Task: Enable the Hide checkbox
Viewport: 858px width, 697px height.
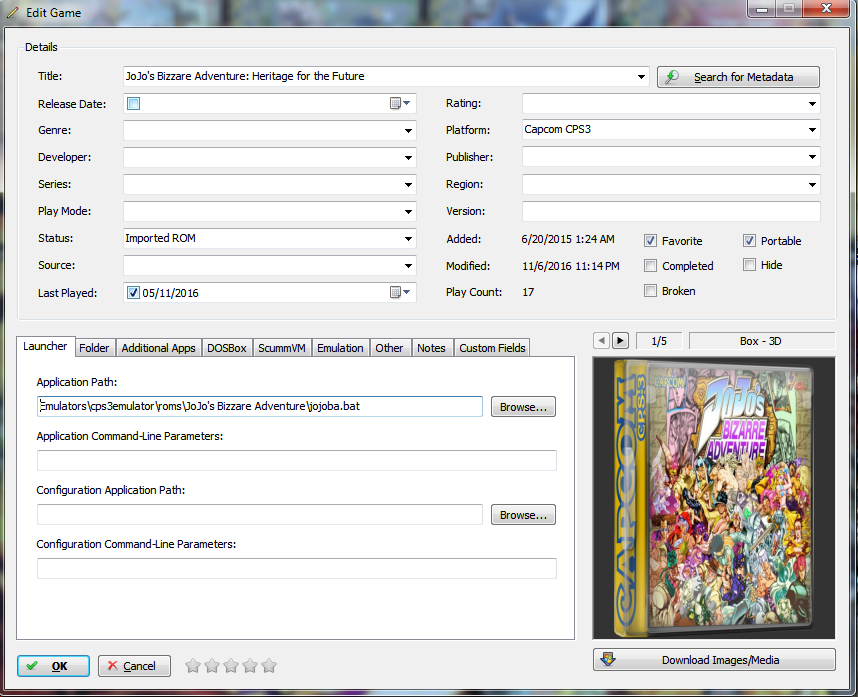Action: click(x=749, y=265)
